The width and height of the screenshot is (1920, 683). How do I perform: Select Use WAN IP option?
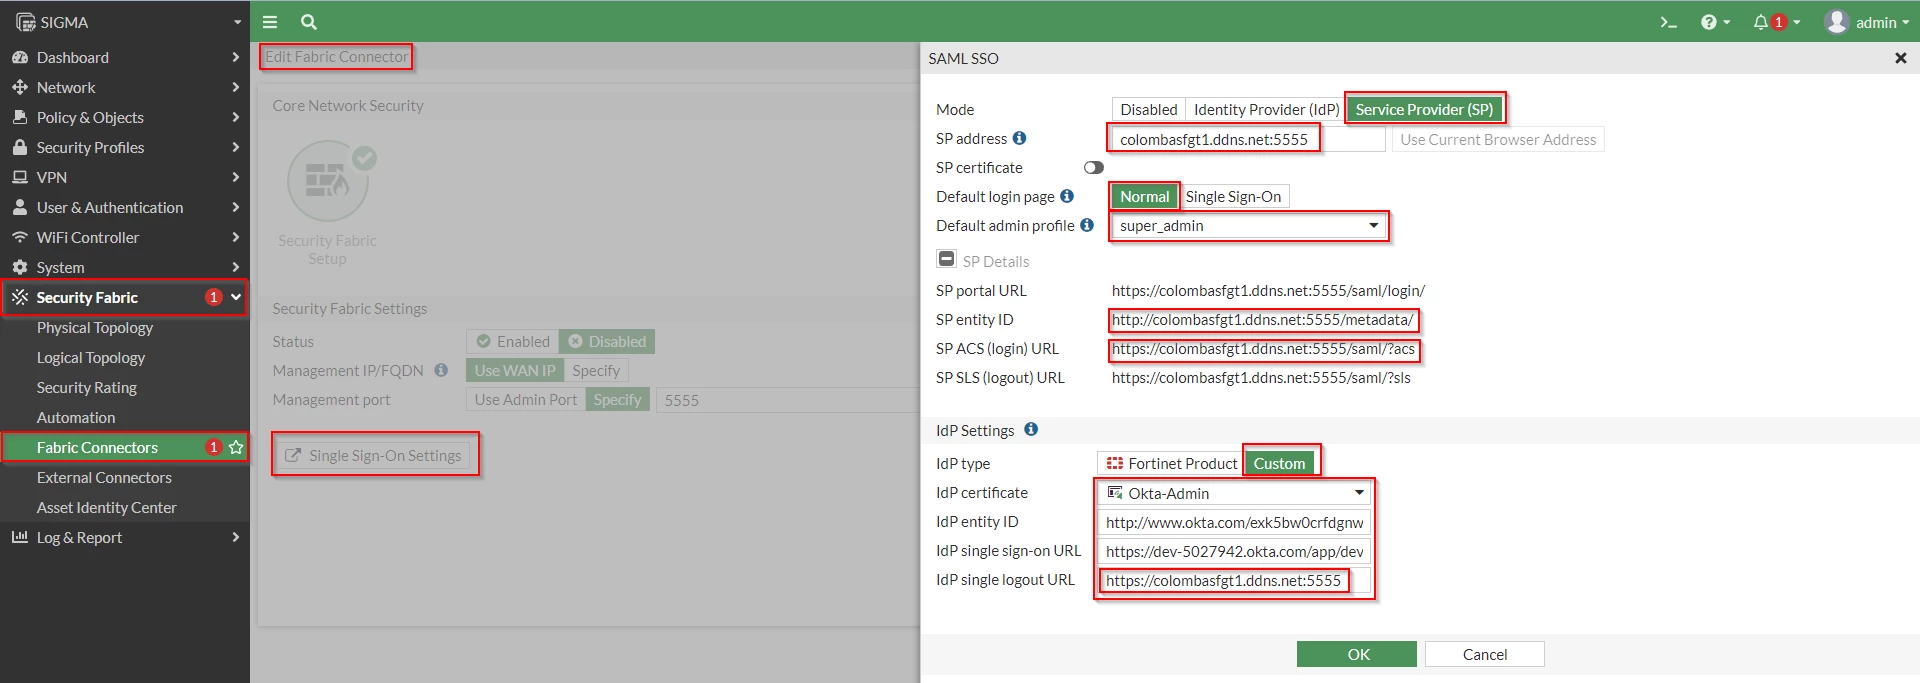pyautogui.click(x=515, y=371)
